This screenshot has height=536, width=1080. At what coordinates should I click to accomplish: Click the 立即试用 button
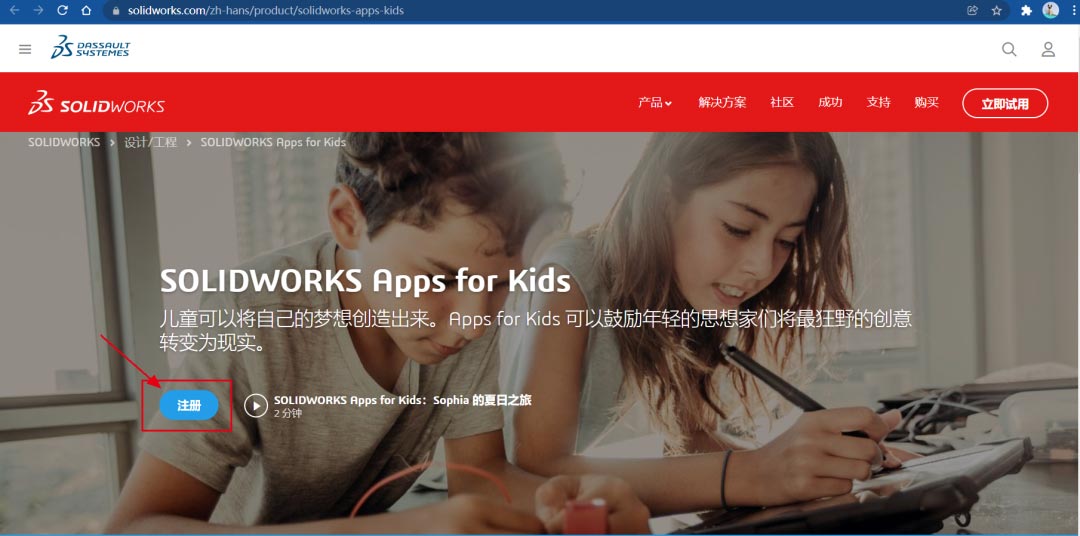1005,103
